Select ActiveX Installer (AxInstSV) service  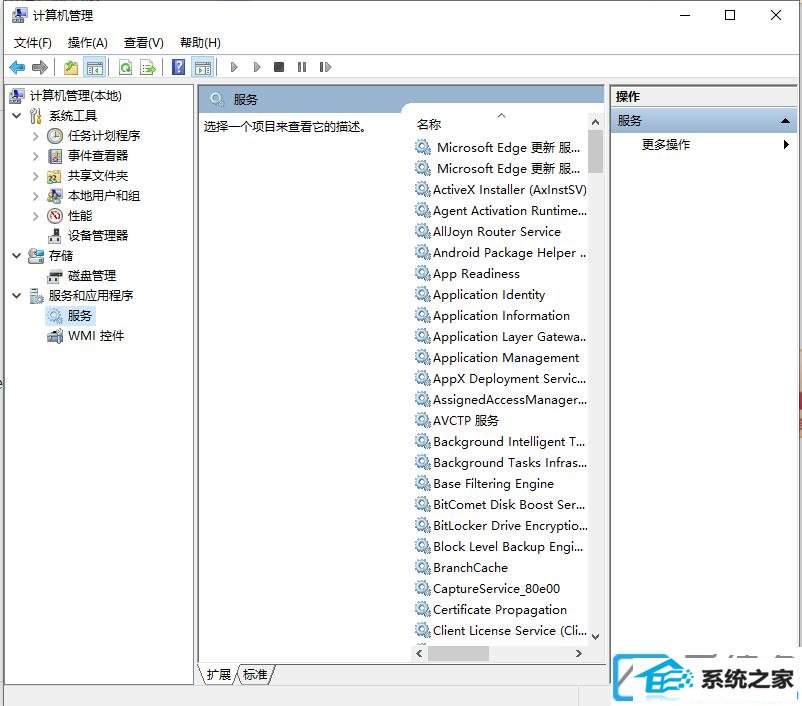509,190
